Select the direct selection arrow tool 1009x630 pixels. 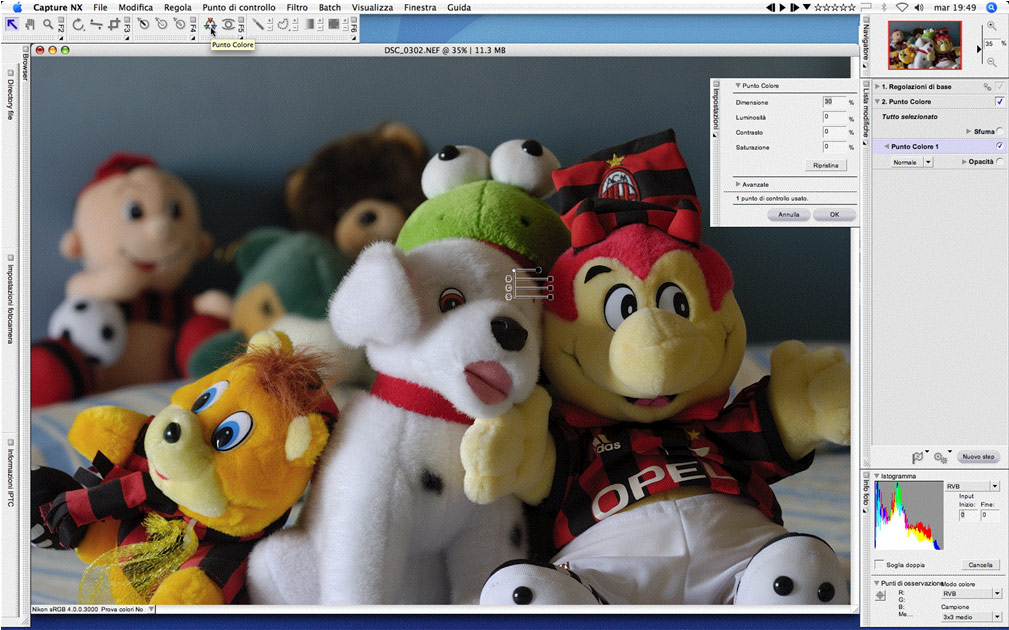coord(12,25)
